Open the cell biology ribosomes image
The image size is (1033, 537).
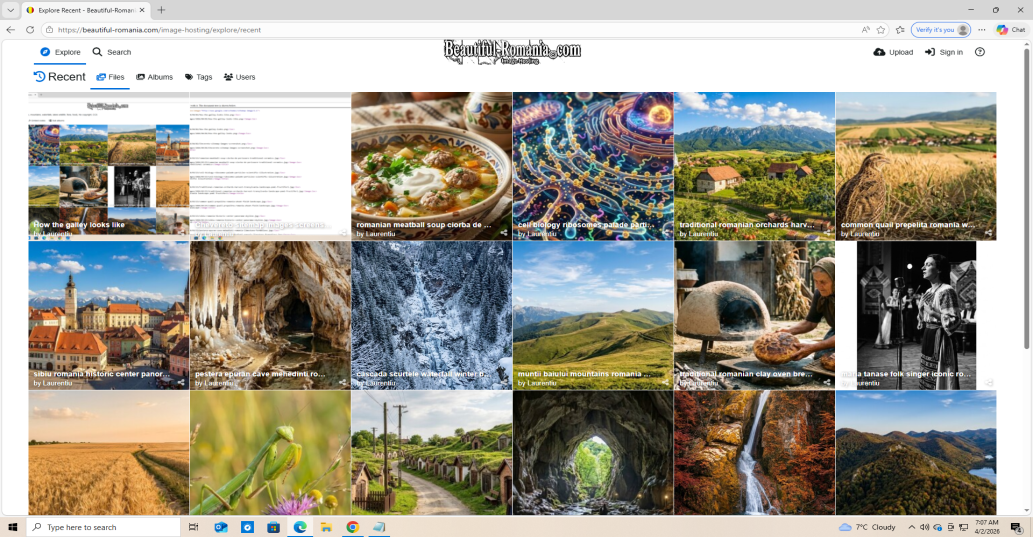pyautogui.click(x=592, y=160)
